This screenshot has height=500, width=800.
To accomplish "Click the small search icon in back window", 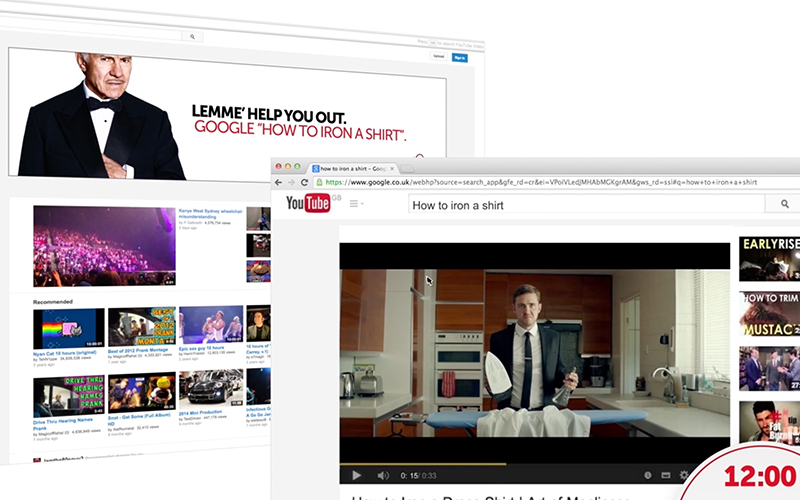I will pos(192,37).
